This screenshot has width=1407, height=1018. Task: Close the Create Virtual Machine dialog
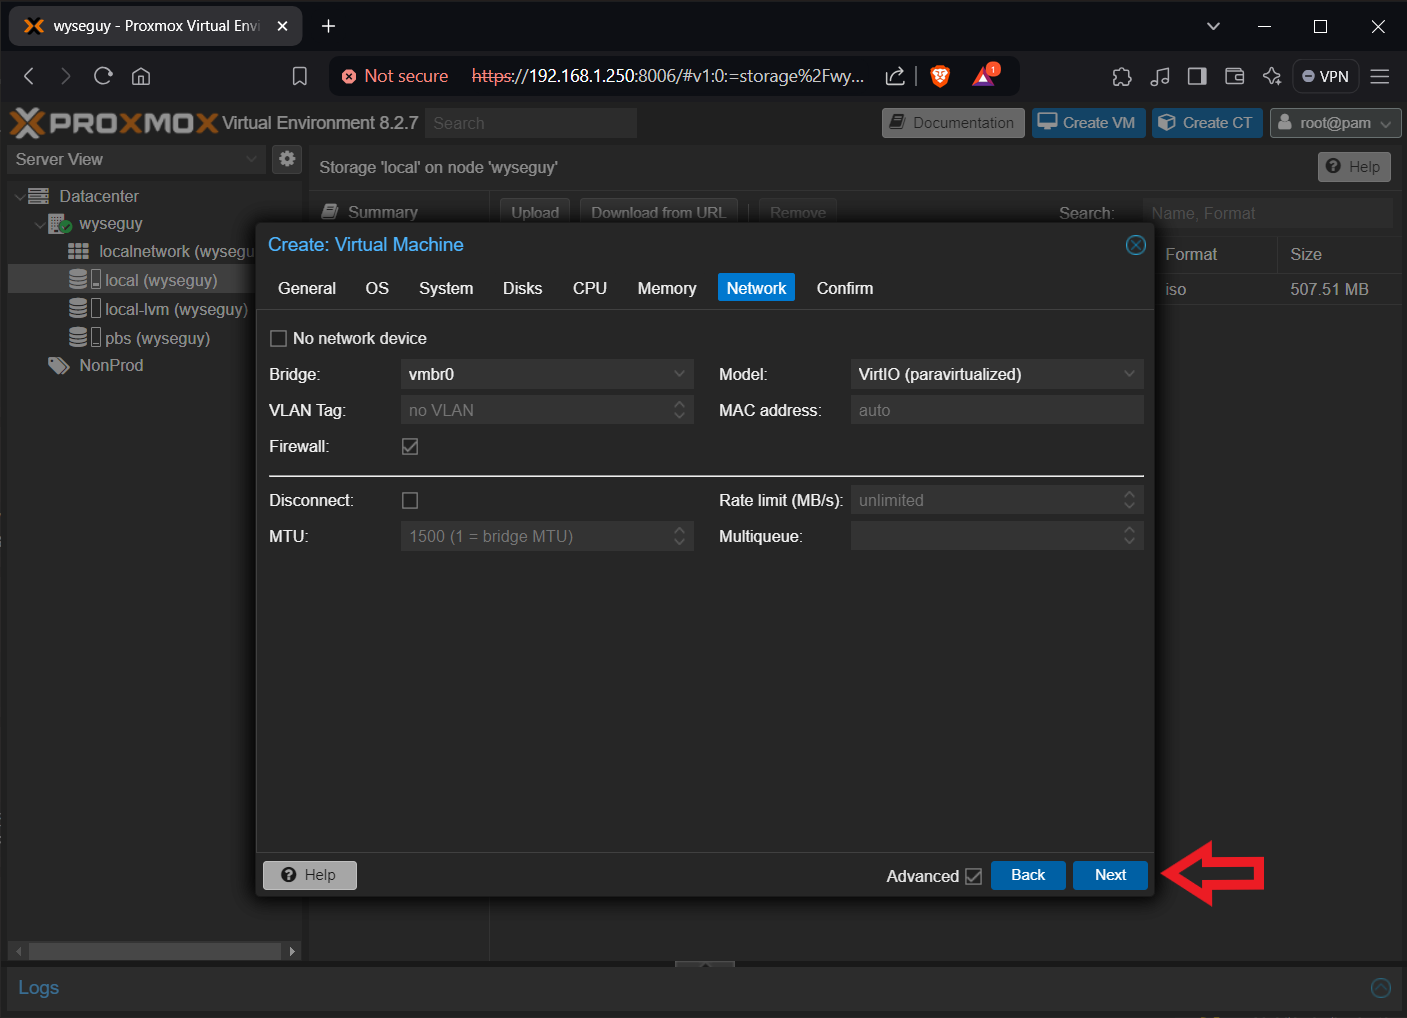(x=1136, y=245)
